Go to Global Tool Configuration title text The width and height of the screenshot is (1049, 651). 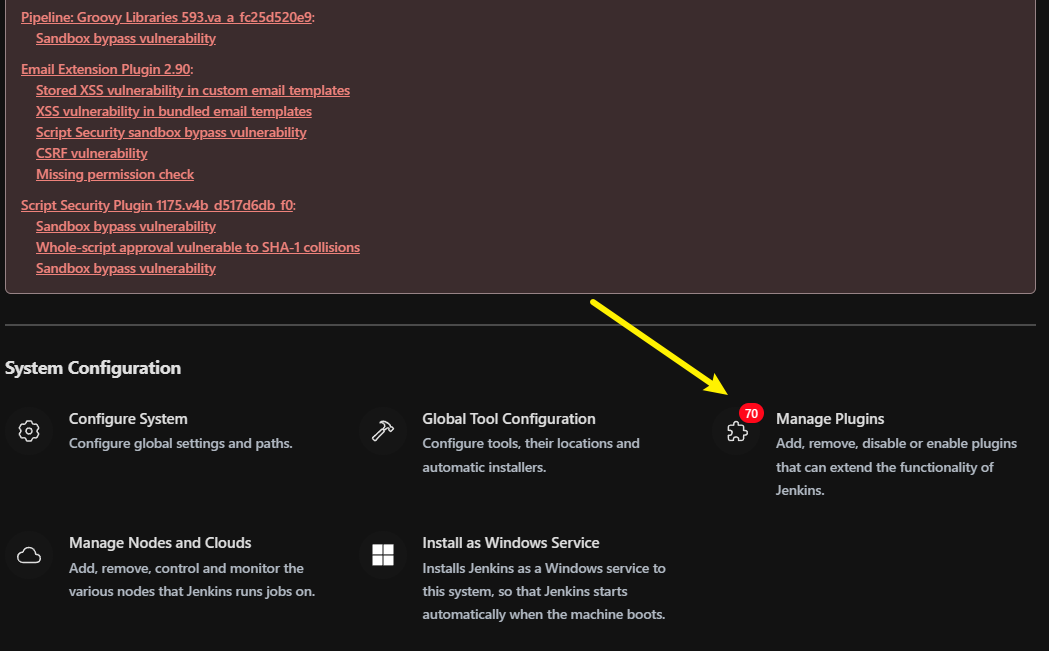click(509, 419)
